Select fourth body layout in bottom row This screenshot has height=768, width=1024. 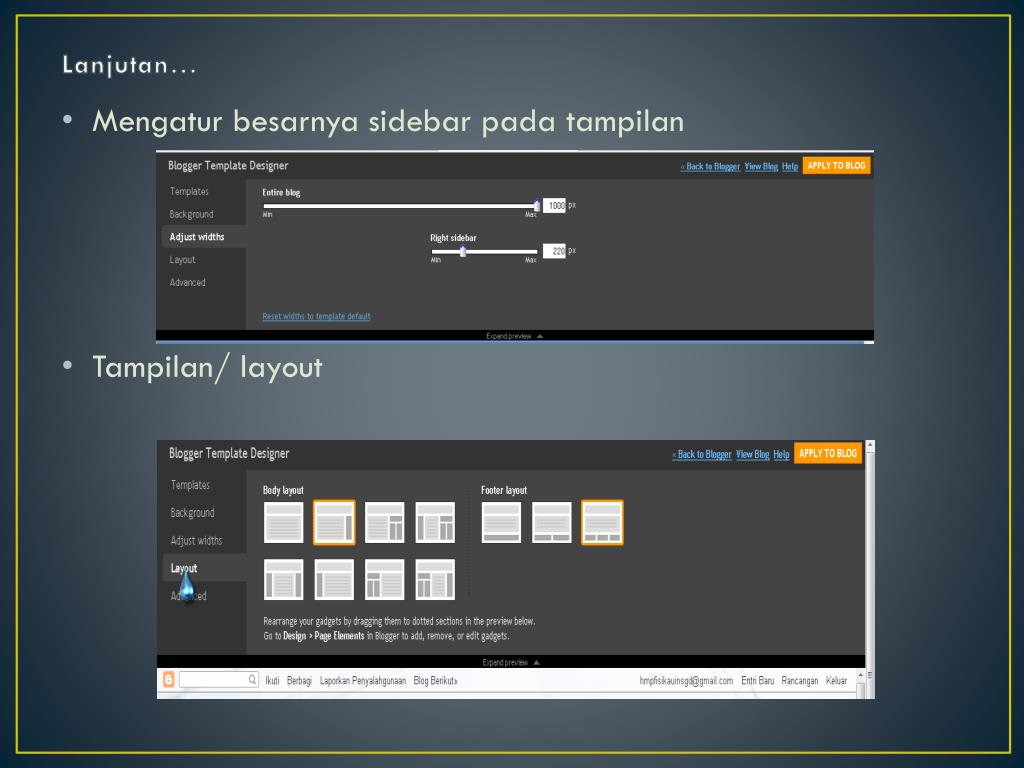coord(435,579)
